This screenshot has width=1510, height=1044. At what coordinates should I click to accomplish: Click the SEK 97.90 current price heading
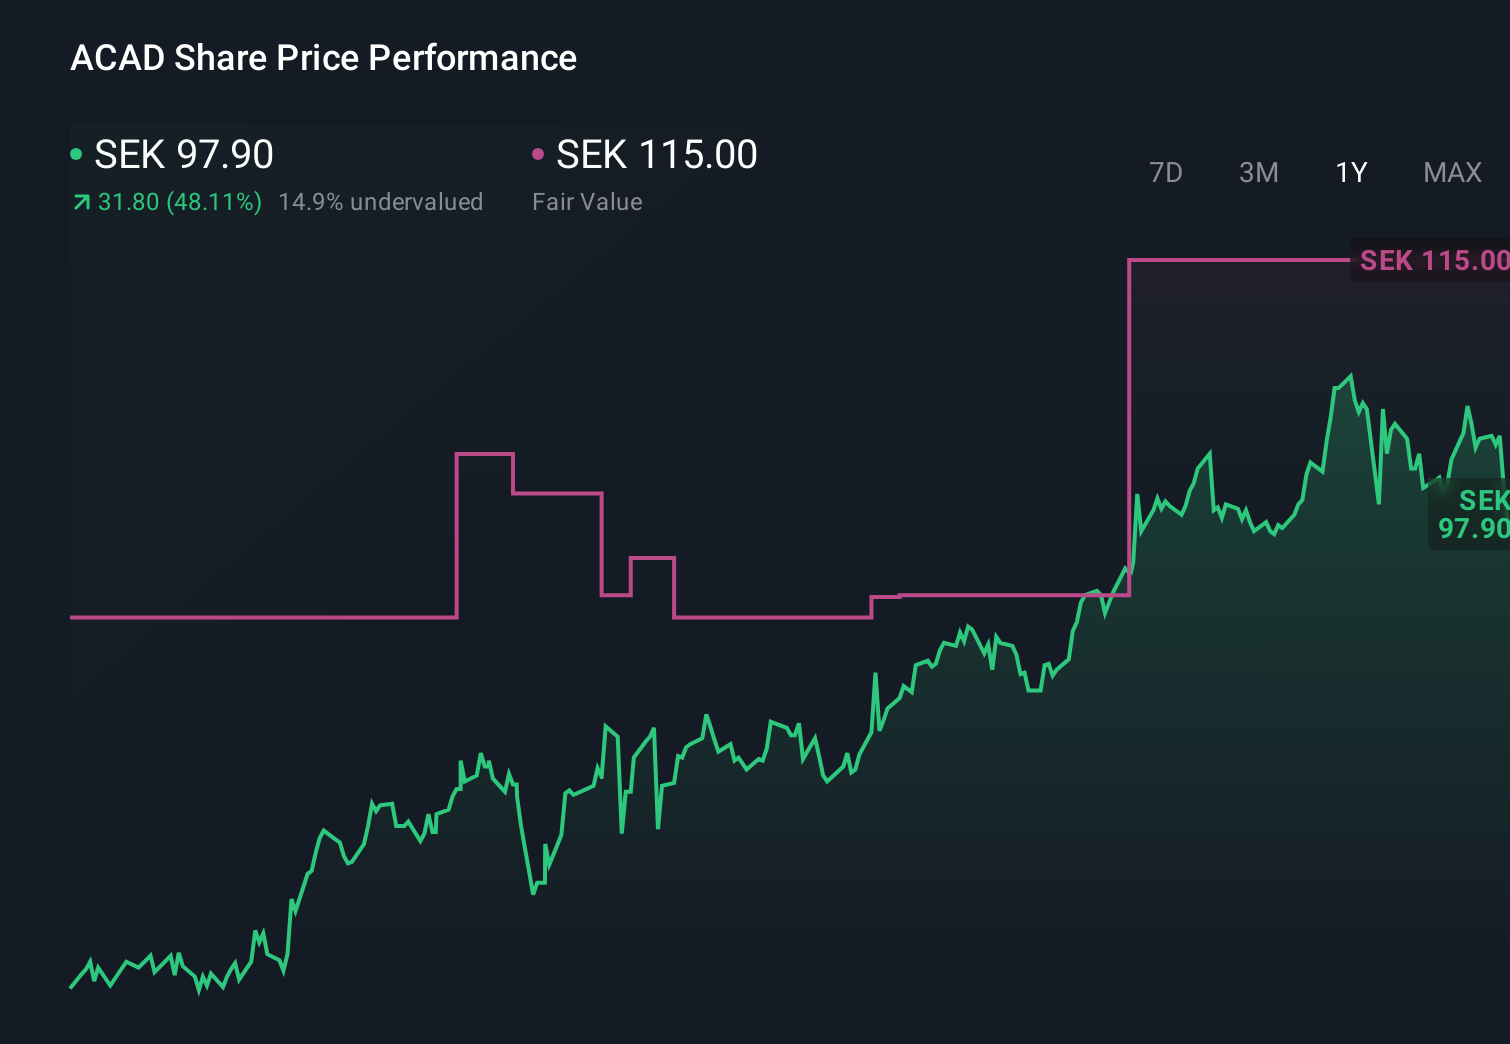pos(183,153)
